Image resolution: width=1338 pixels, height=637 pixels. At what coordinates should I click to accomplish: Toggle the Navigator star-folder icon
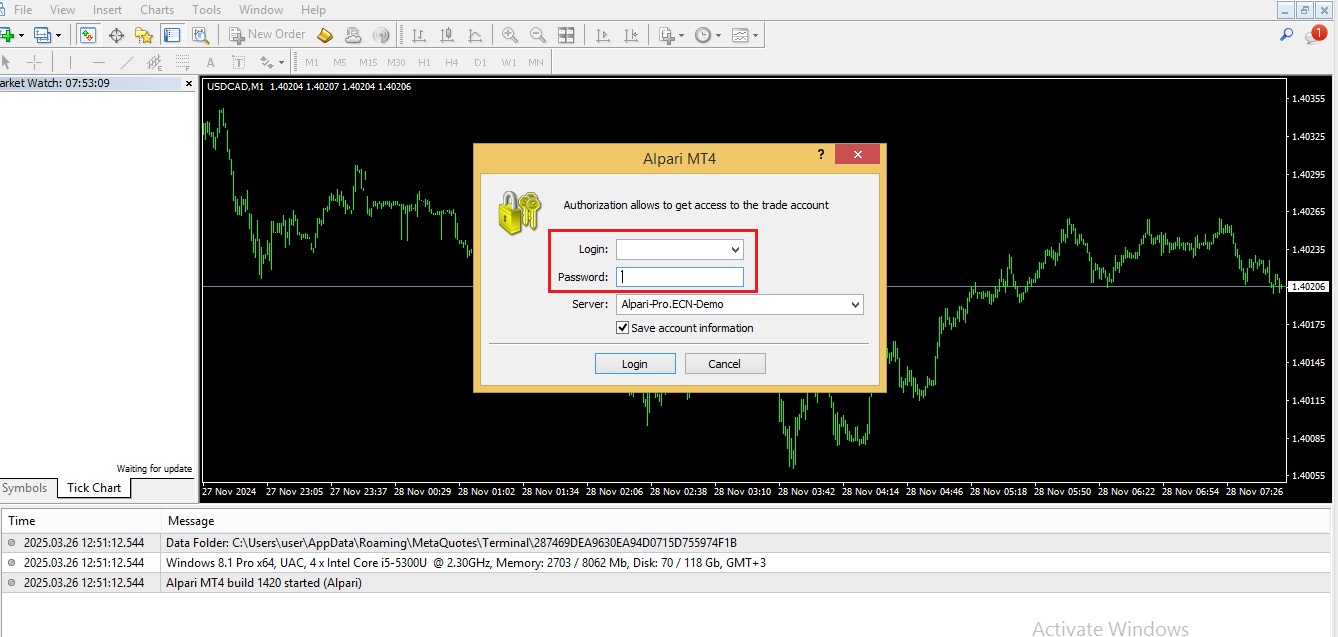pos(144,35)
